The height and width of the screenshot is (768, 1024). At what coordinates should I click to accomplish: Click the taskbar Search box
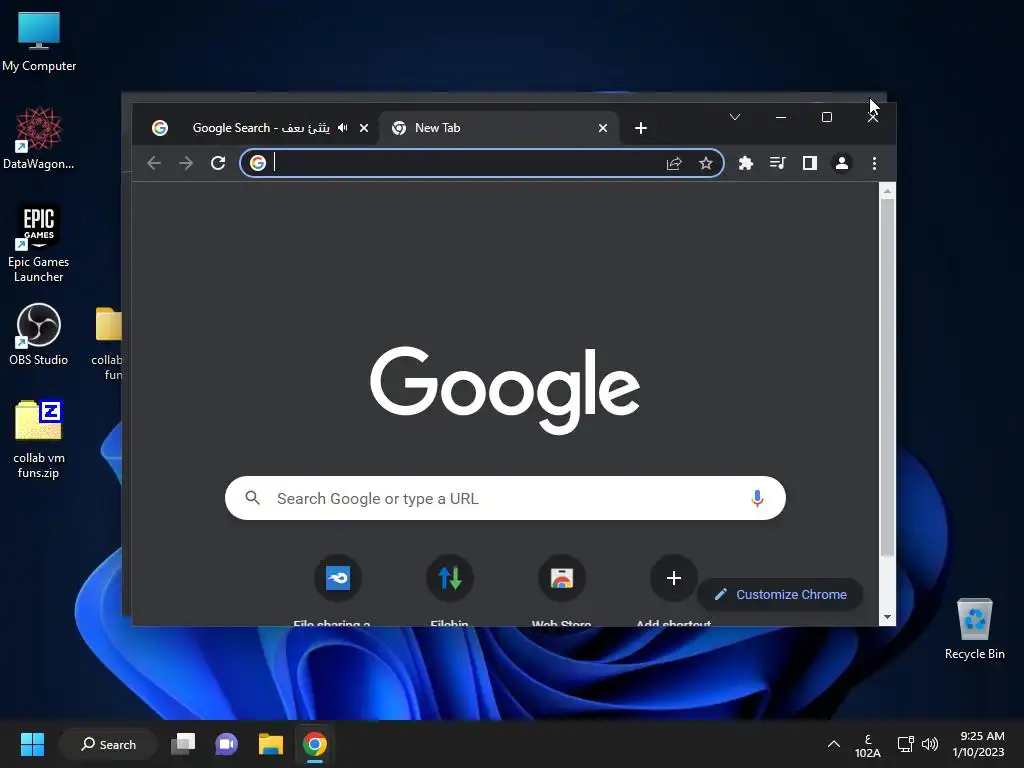[x=108, y=744]
